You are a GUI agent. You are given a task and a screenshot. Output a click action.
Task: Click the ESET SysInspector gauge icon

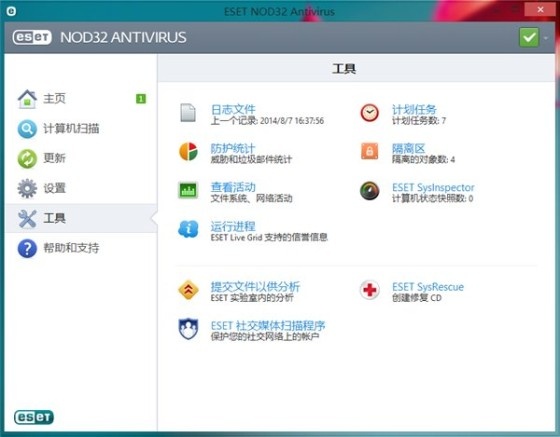[x=370, y=191]
